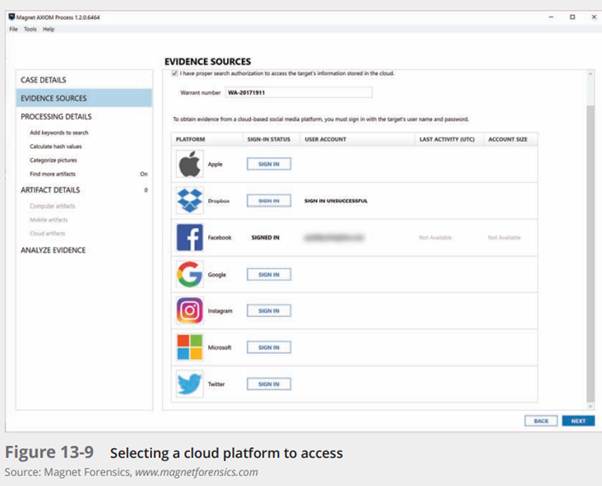The height and width of the screenshot is (486, 602).
Task: Click the Account Size column header
Action: [508, 139]
